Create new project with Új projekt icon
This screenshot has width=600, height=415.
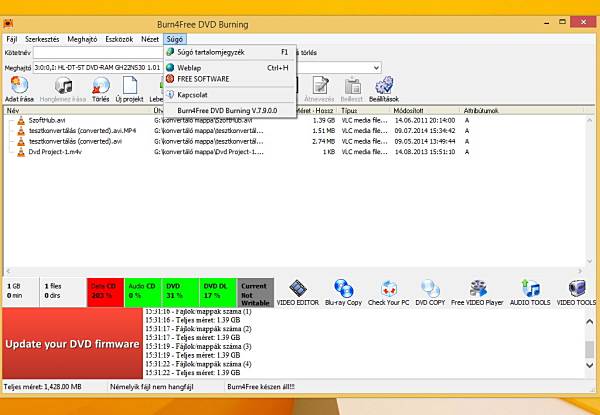point(130,89)
